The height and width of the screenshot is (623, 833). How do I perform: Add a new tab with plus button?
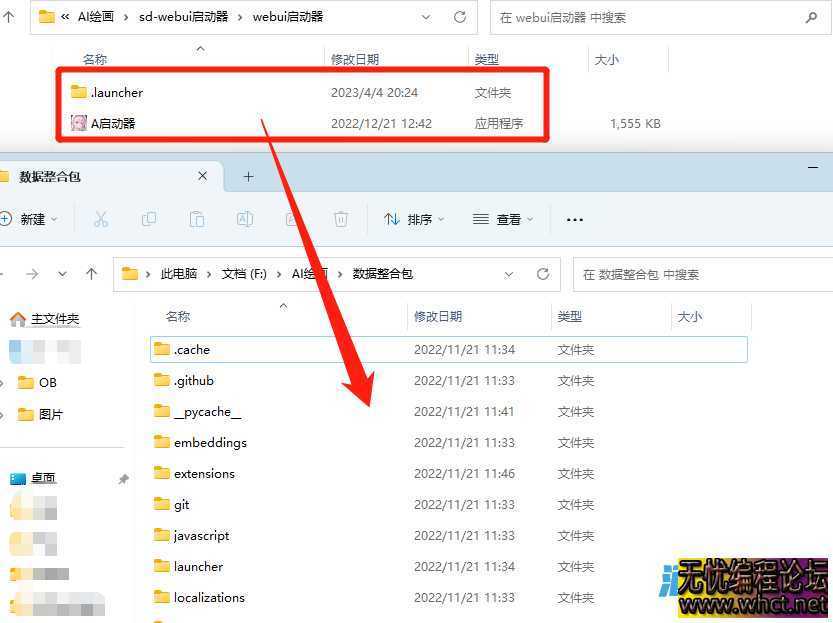pyautogui.click(x=248, y=177)
